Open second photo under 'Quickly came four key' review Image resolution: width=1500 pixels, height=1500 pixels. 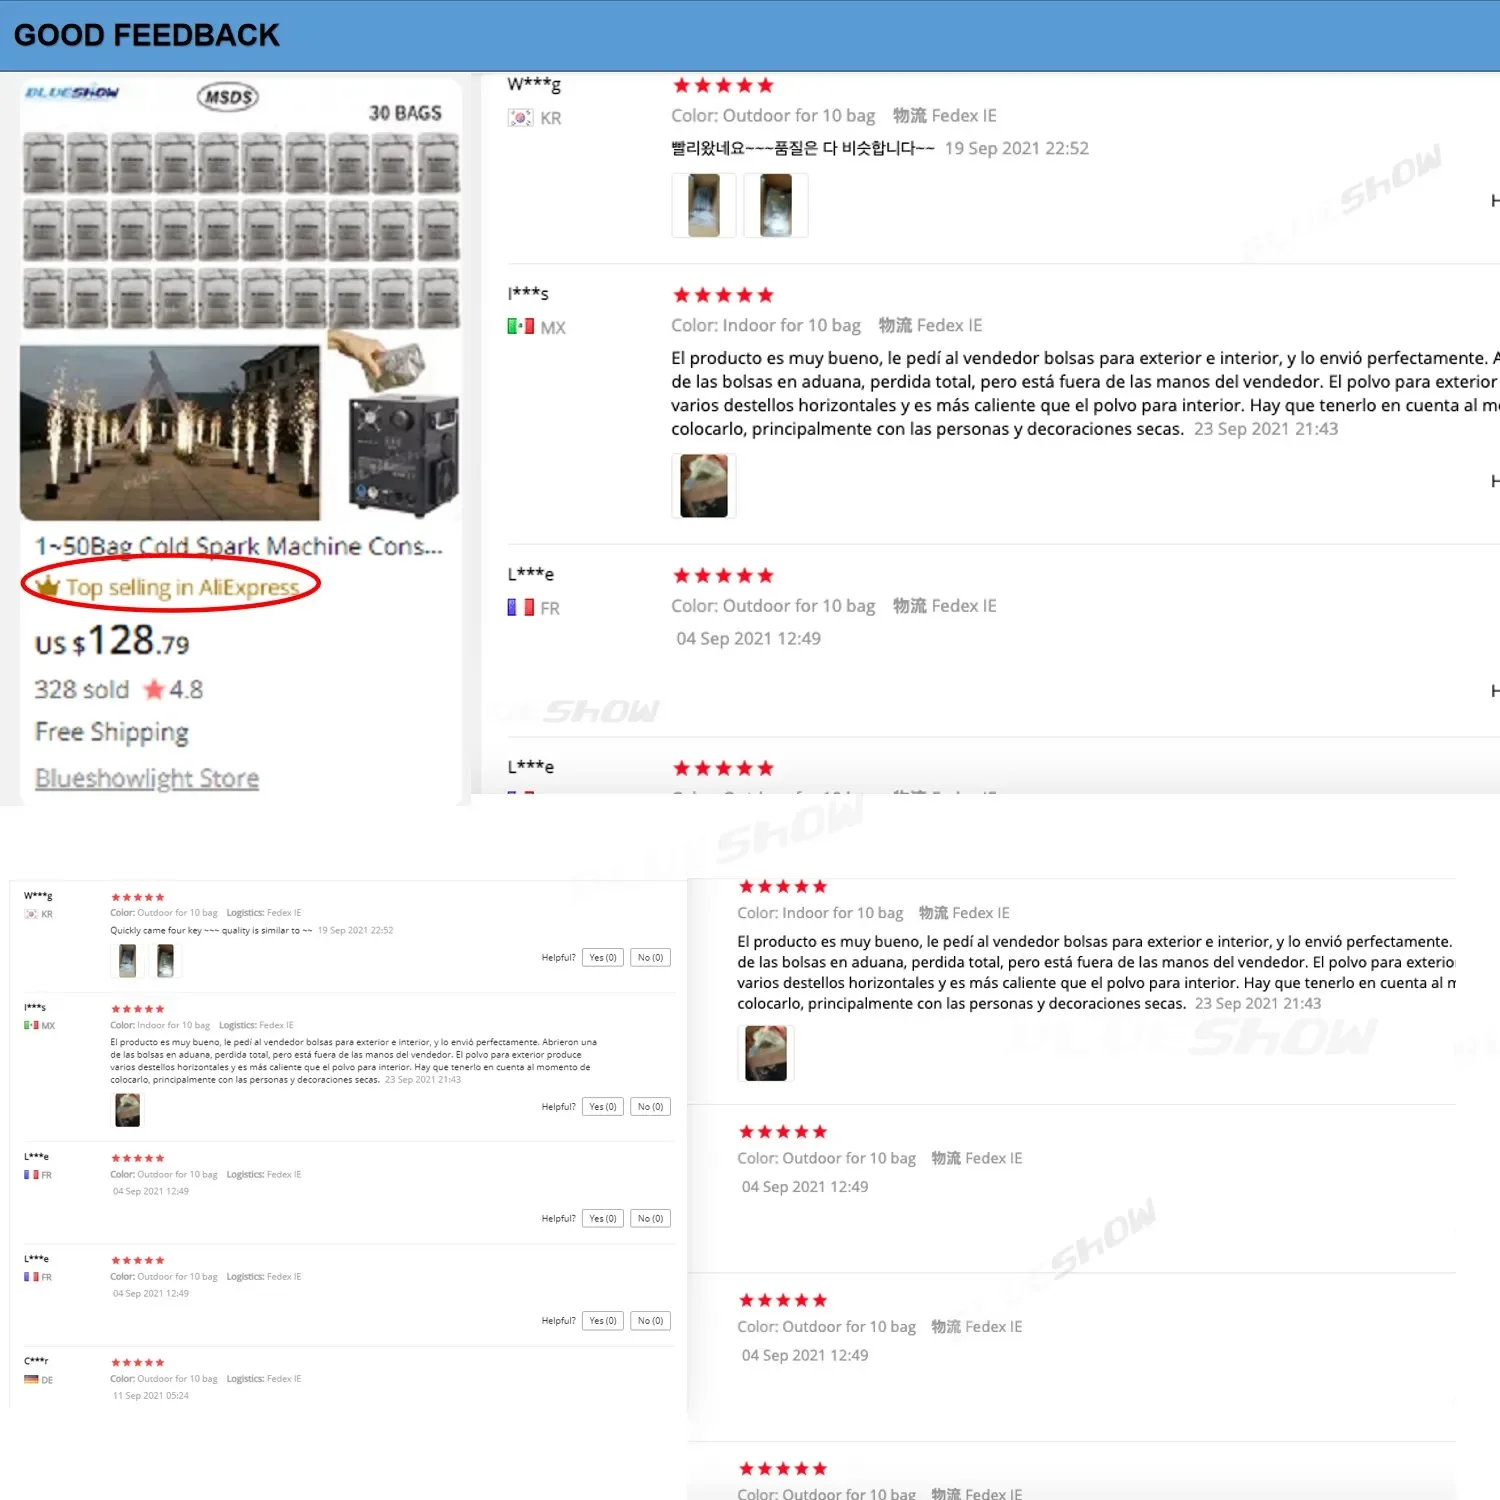pyautogui.click(x=165, y=961)
